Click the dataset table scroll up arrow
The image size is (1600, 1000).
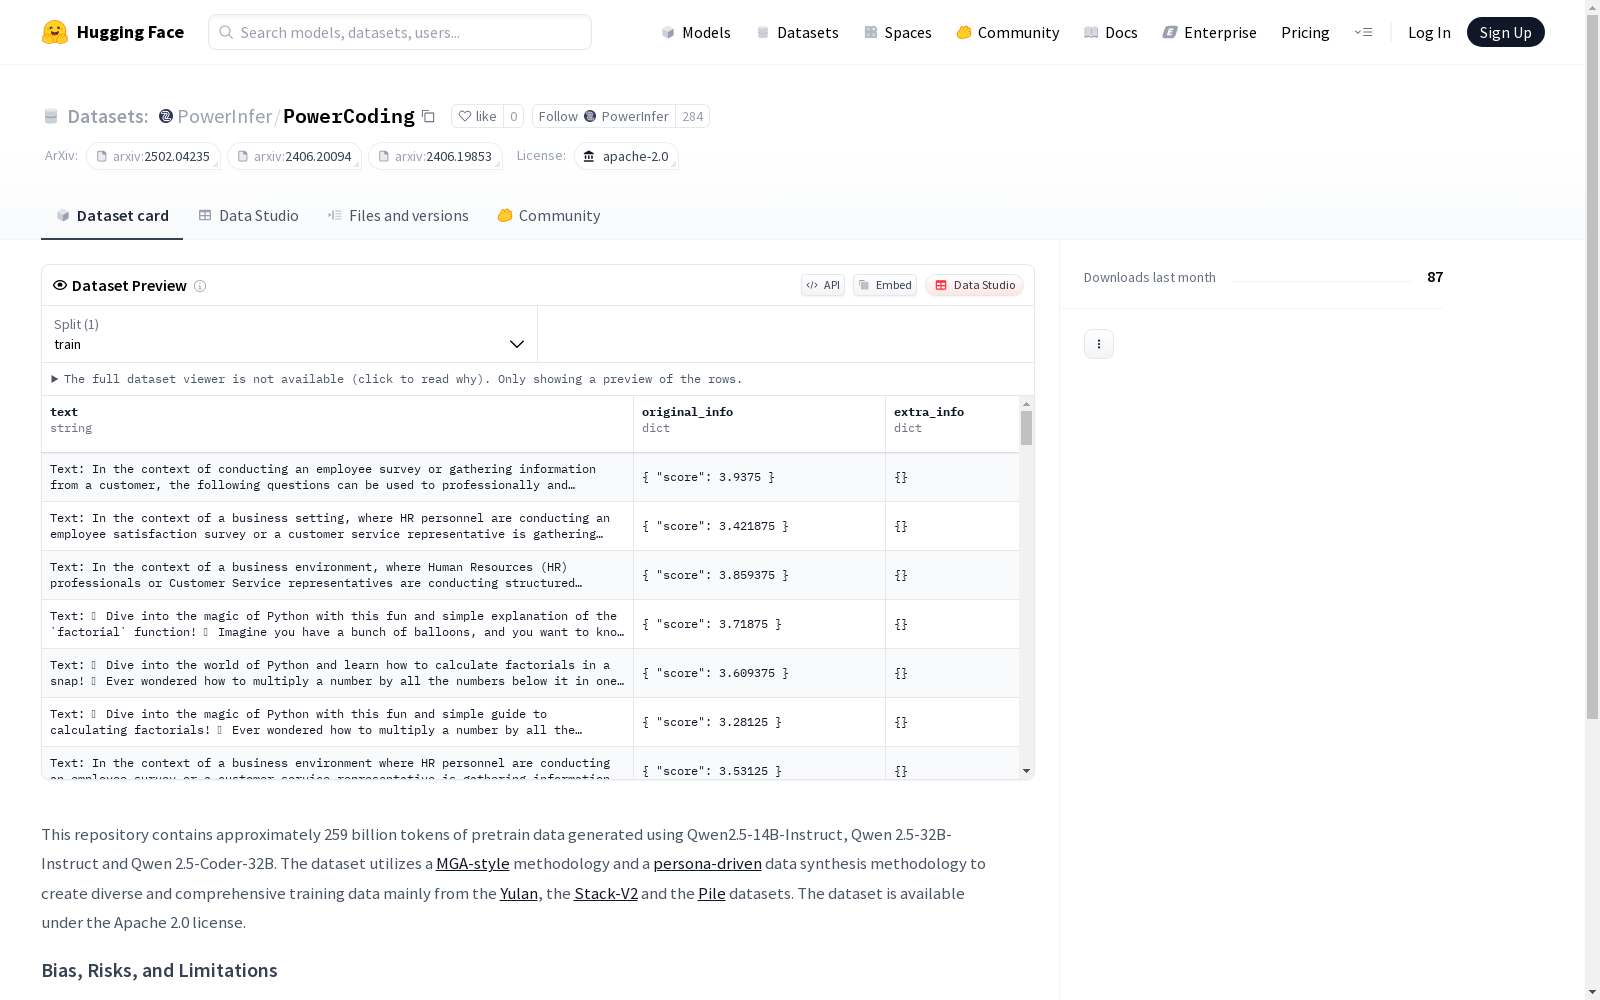pyautogui.click(x=1026, y=404)
